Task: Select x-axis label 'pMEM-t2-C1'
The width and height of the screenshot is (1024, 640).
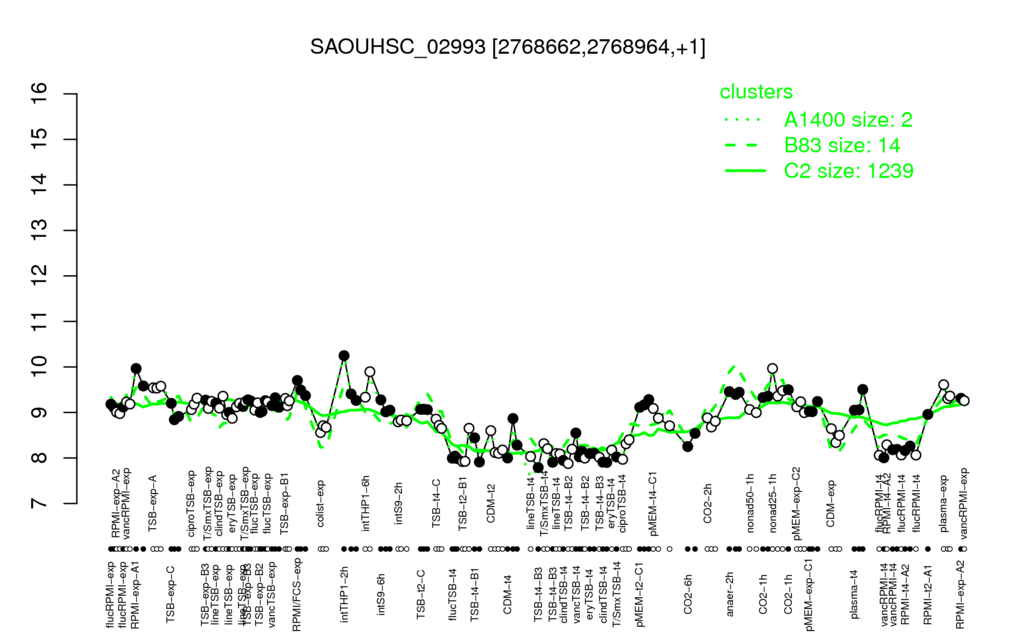Action: point(639,594)
